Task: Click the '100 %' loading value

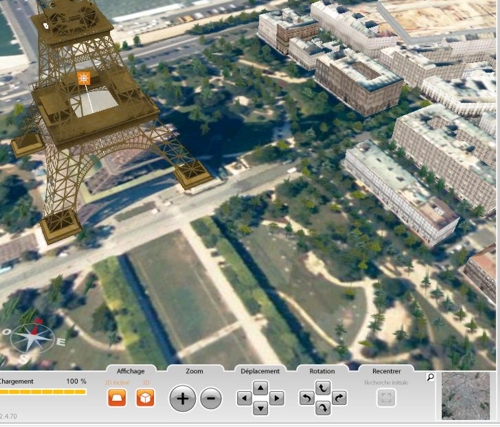Action: pyautogui.click(x=76, y=381)
